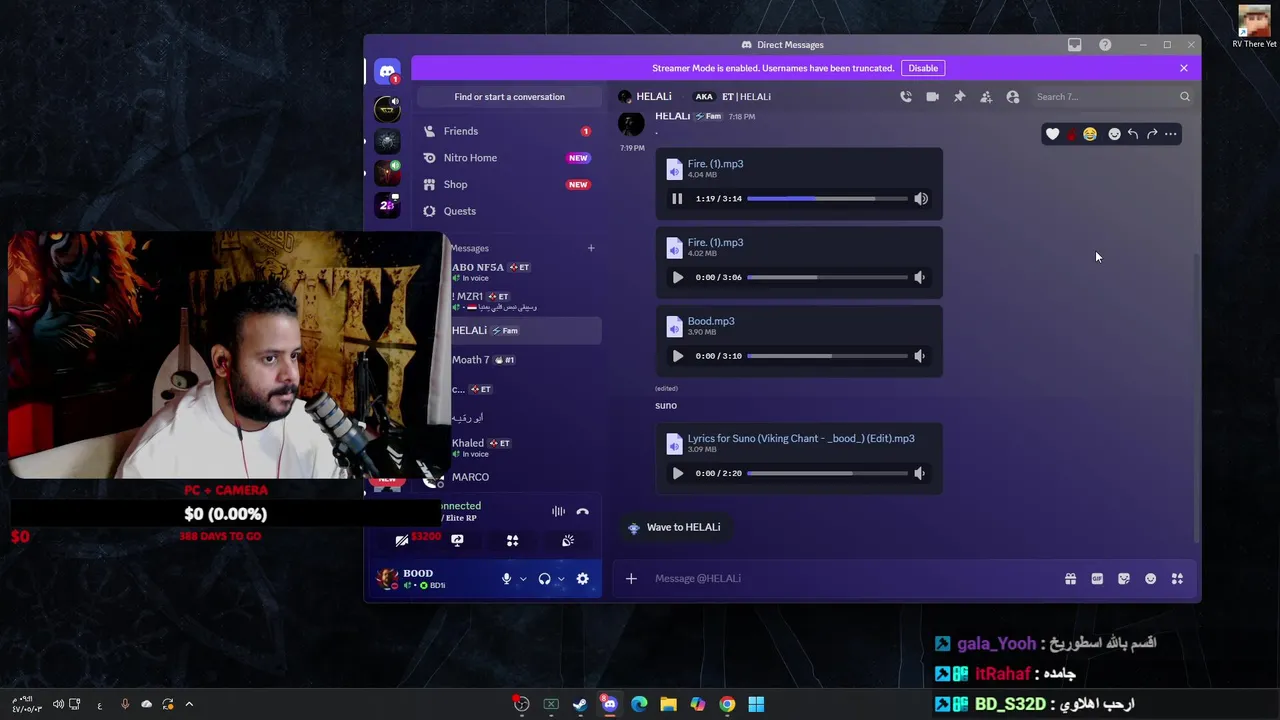Viewport: 1280px width, 720px height.
Task: Open the emoji picker in message bar
Action: click(1151, 579)
